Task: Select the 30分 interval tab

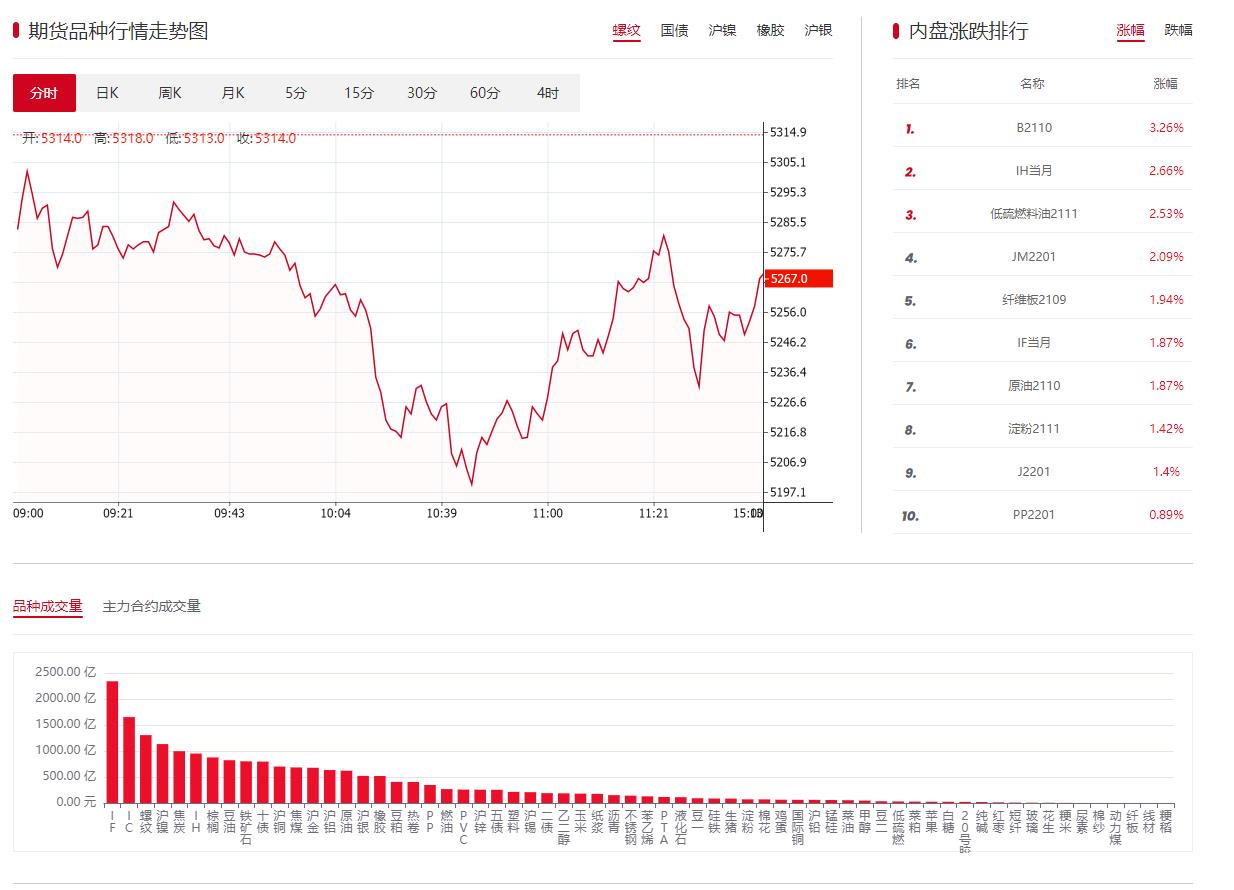Action: [422, 93]
